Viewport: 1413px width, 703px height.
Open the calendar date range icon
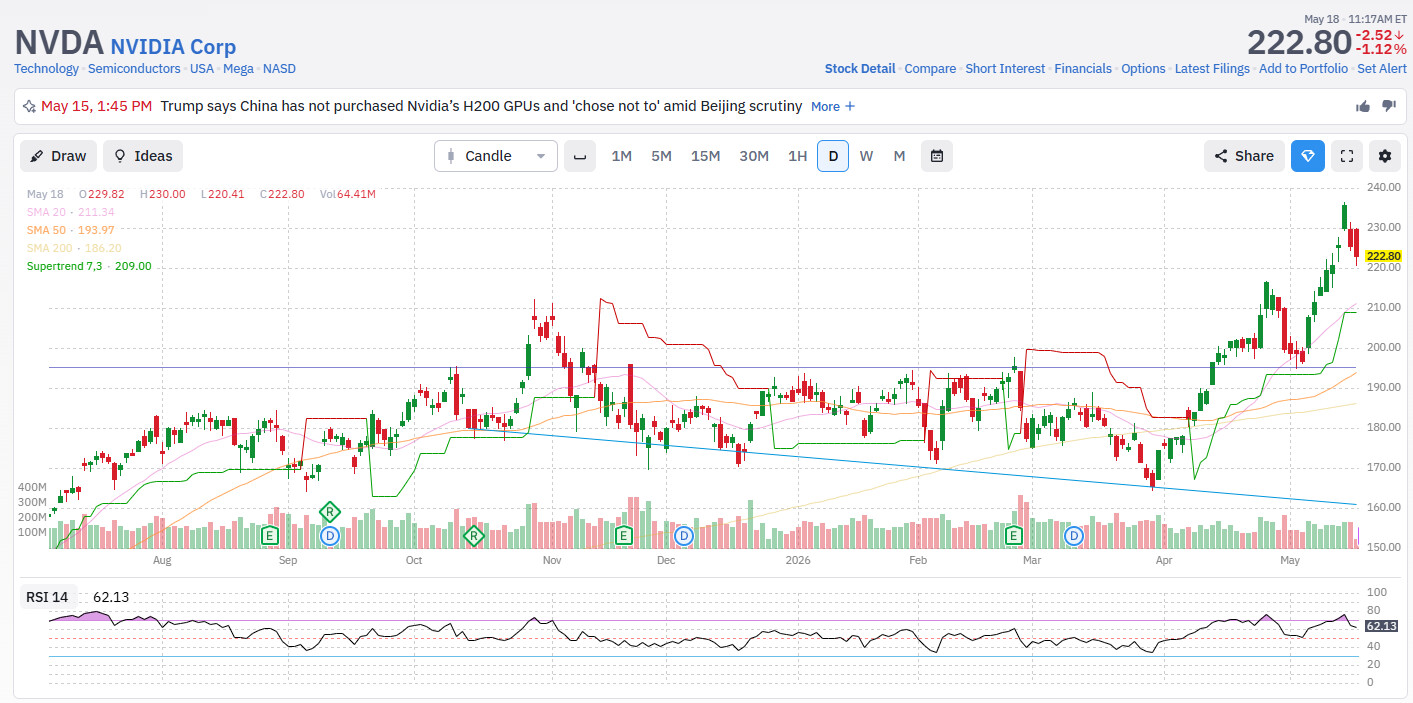coord(937,156)
